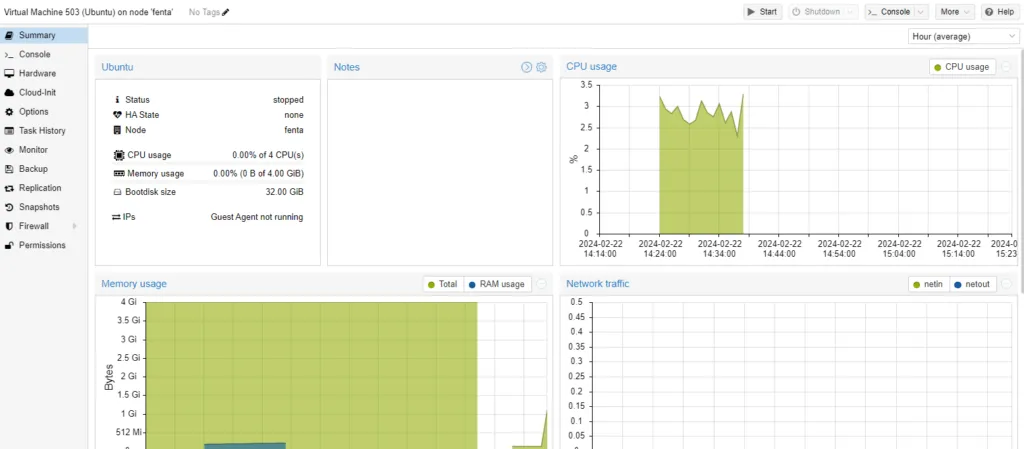
Task: Open Cloud-Init settings
Action: (x=44, y=93)
